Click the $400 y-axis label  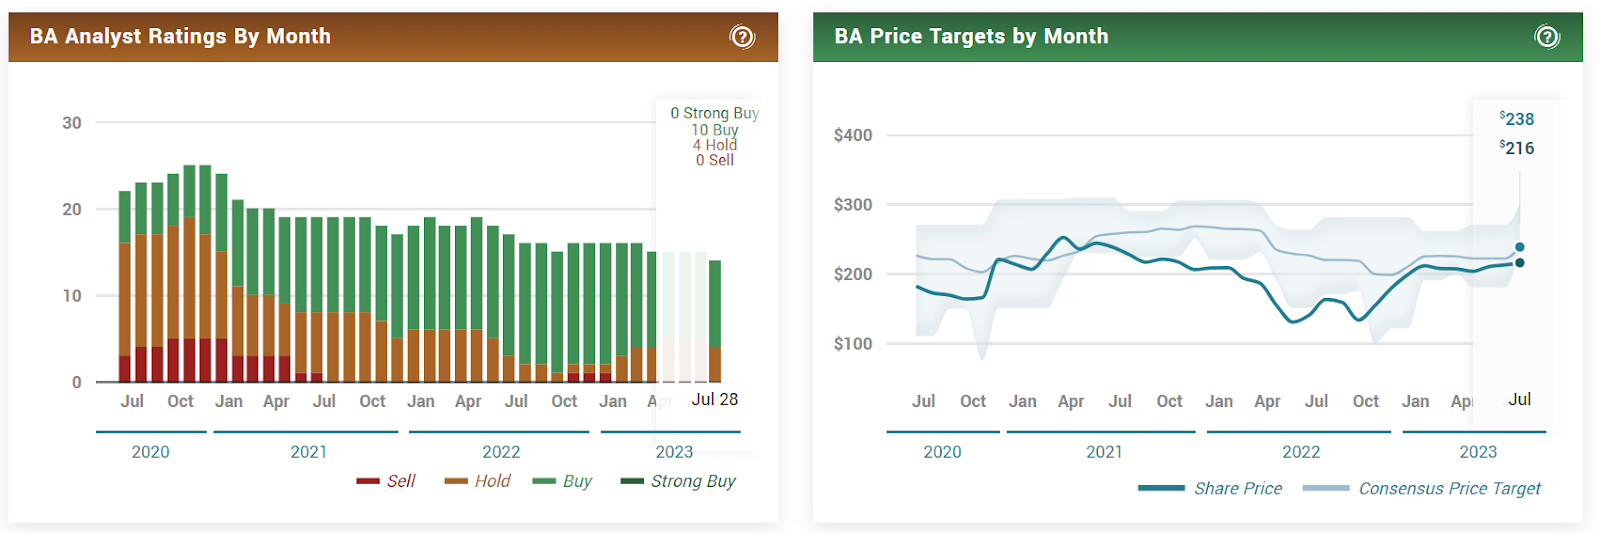click(853, 135)
